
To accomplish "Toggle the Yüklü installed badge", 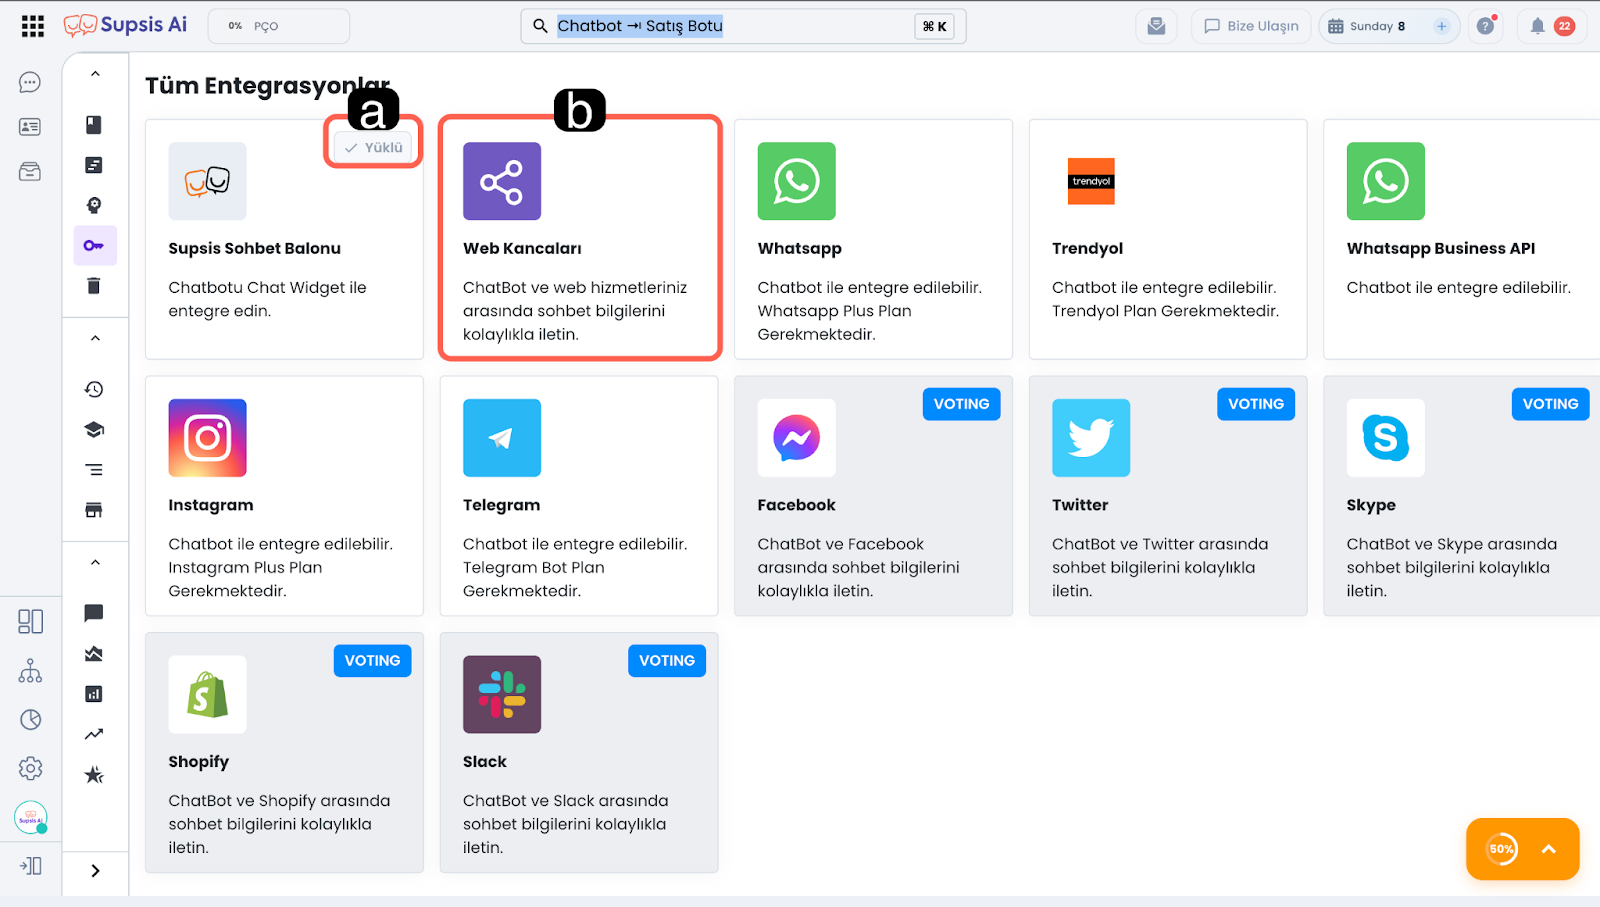I will click(374, 147).
